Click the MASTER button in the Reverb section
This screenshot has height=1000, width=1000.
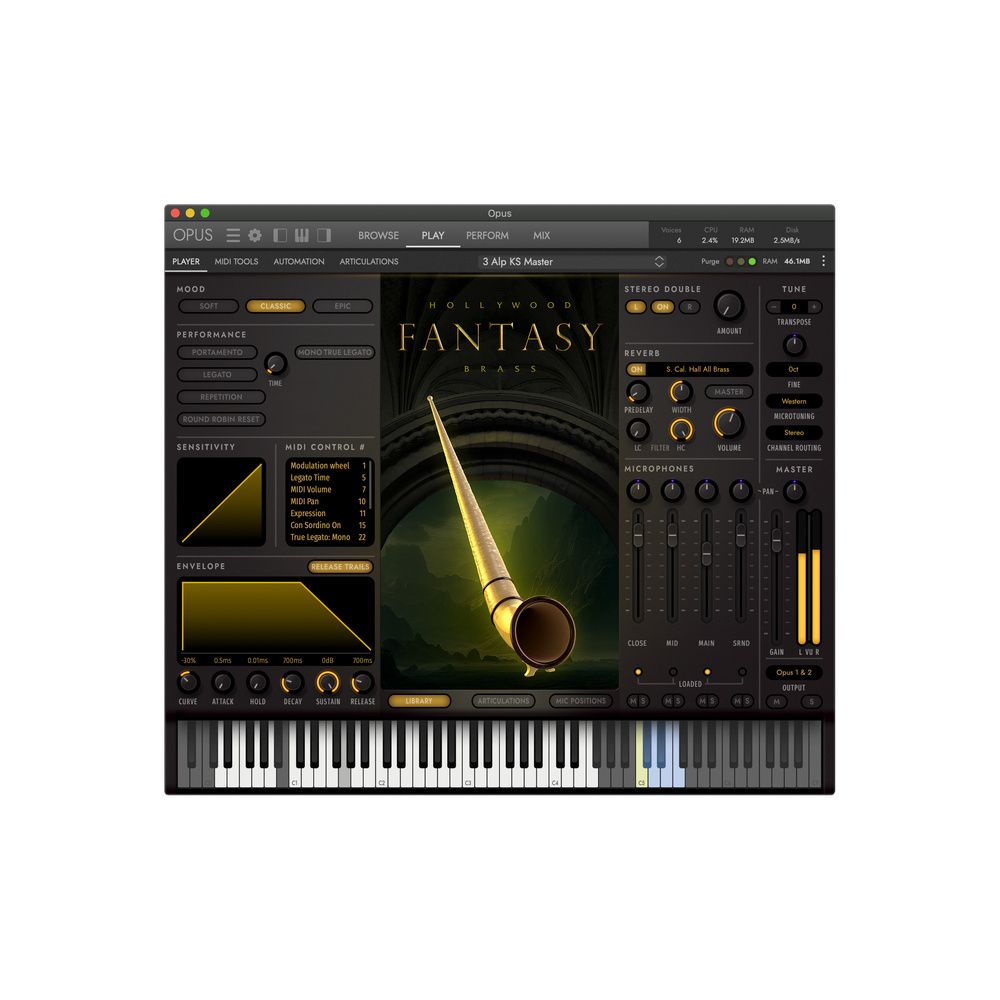(x=728, y=391)
